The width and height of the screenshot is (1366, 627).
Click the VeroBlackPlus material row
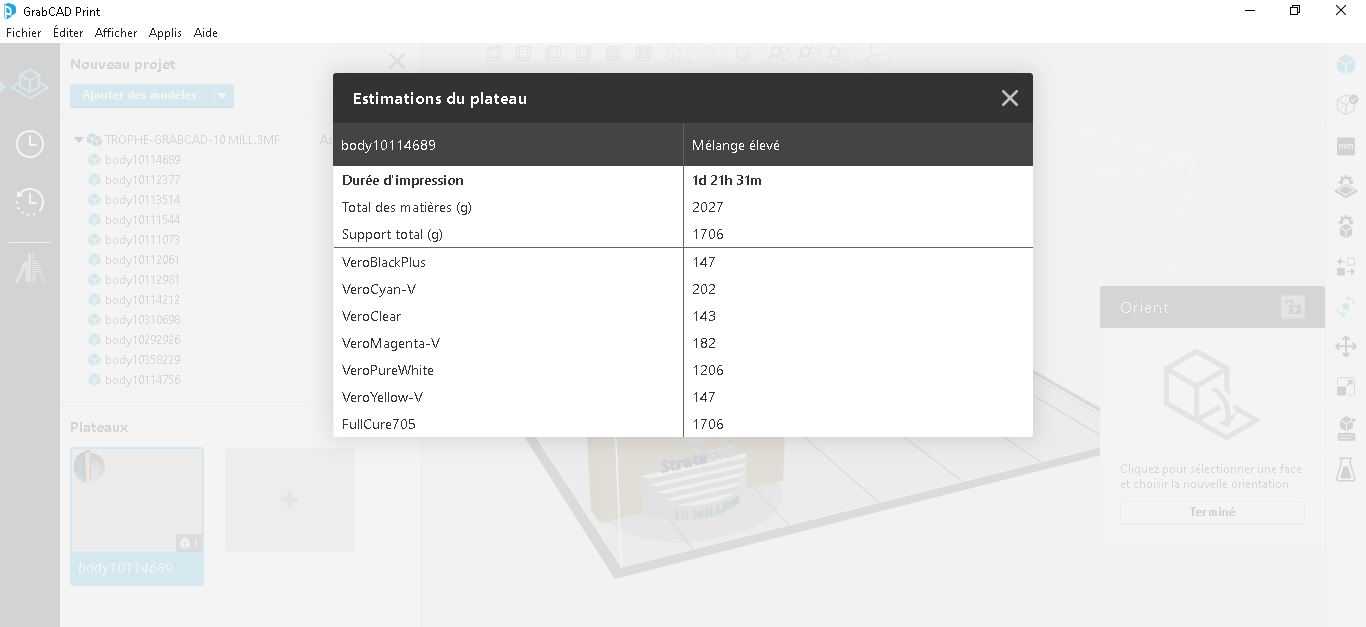[x=683, y=262]
